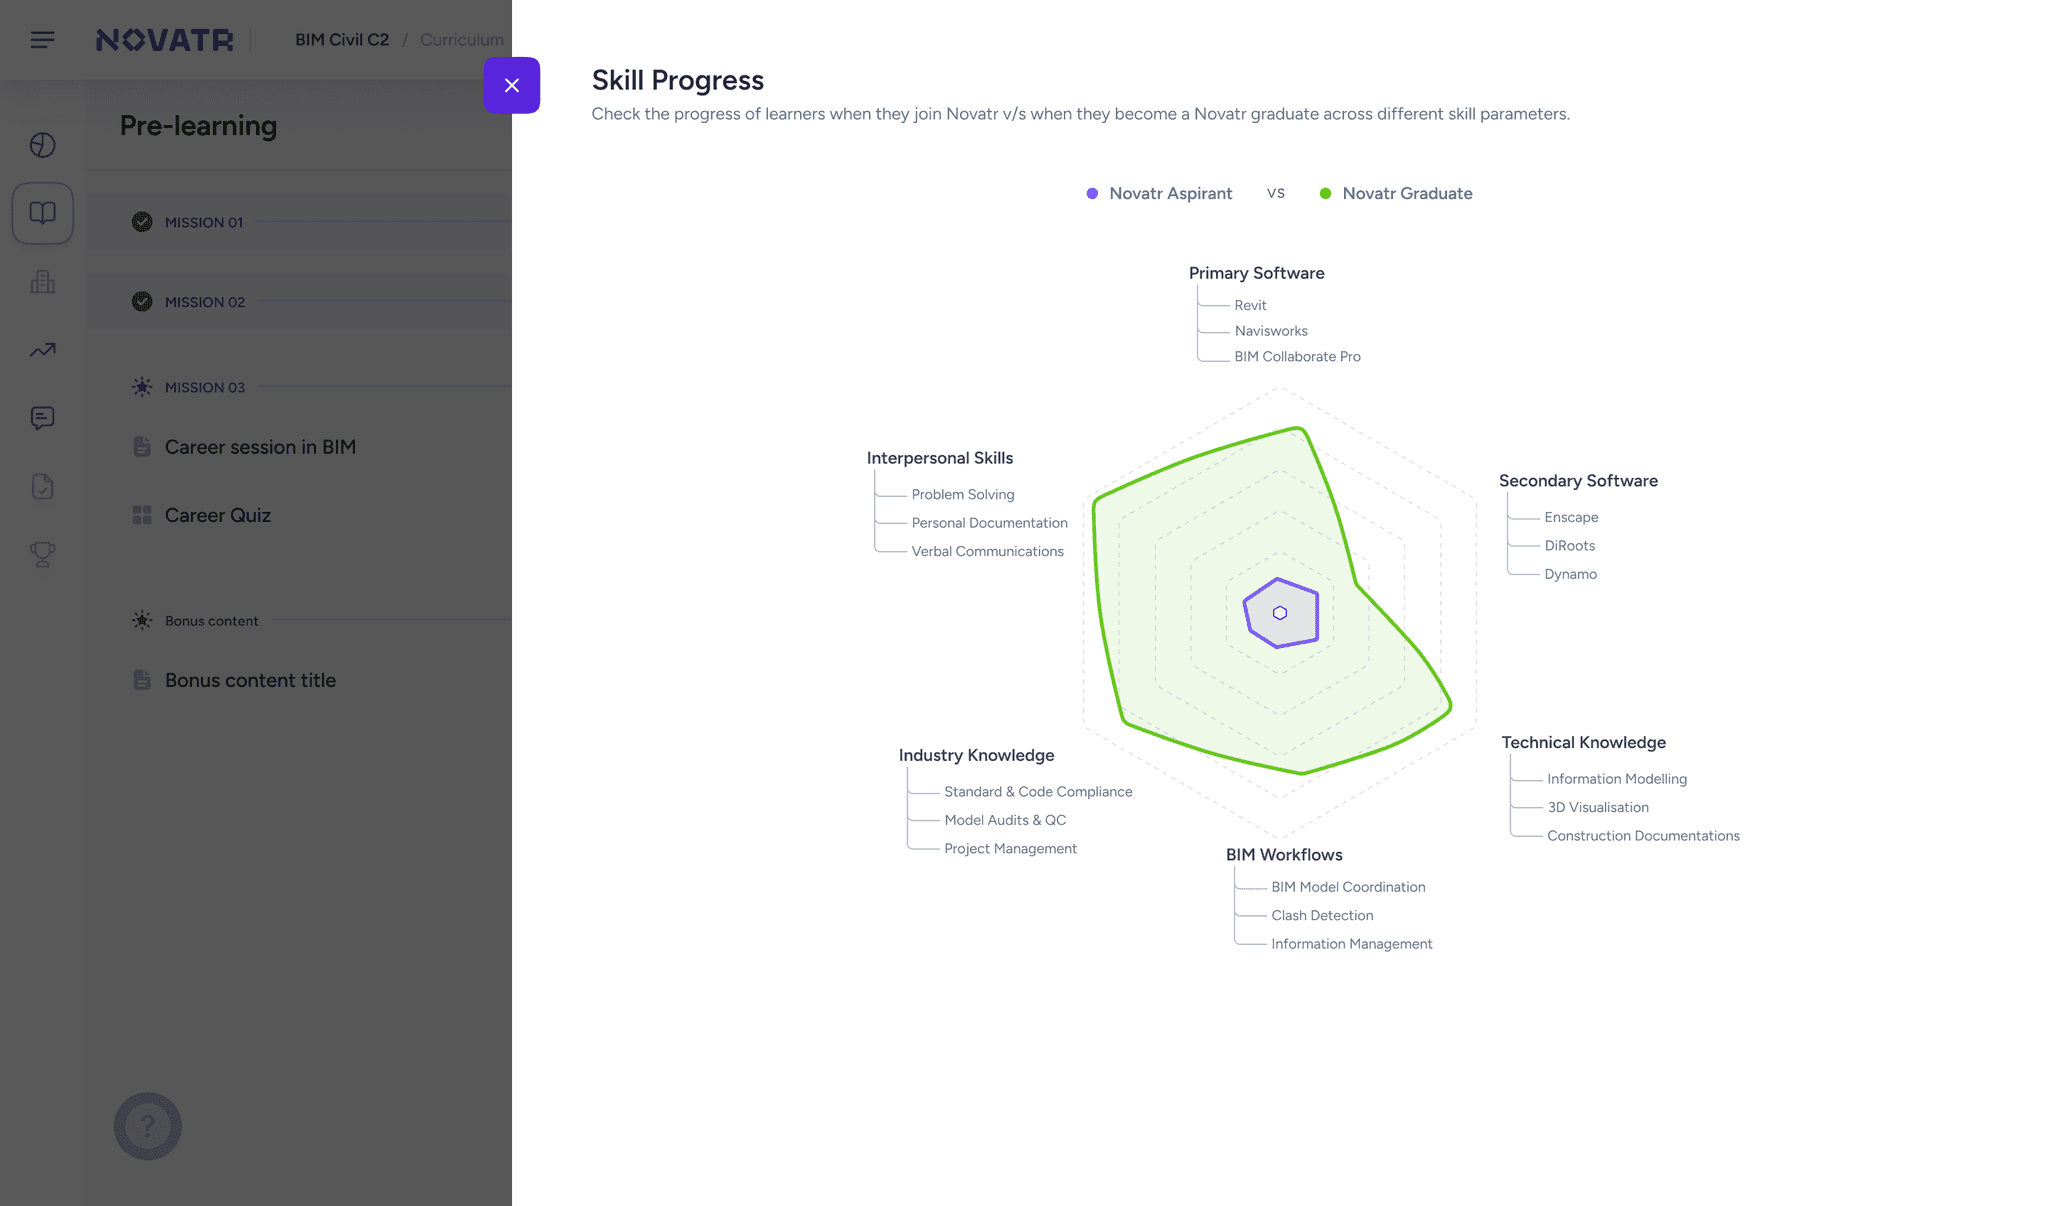Viewport: 2048px width, 1206px height.
Task: Close the Skill Progress panel
Action: coord(512,86)
